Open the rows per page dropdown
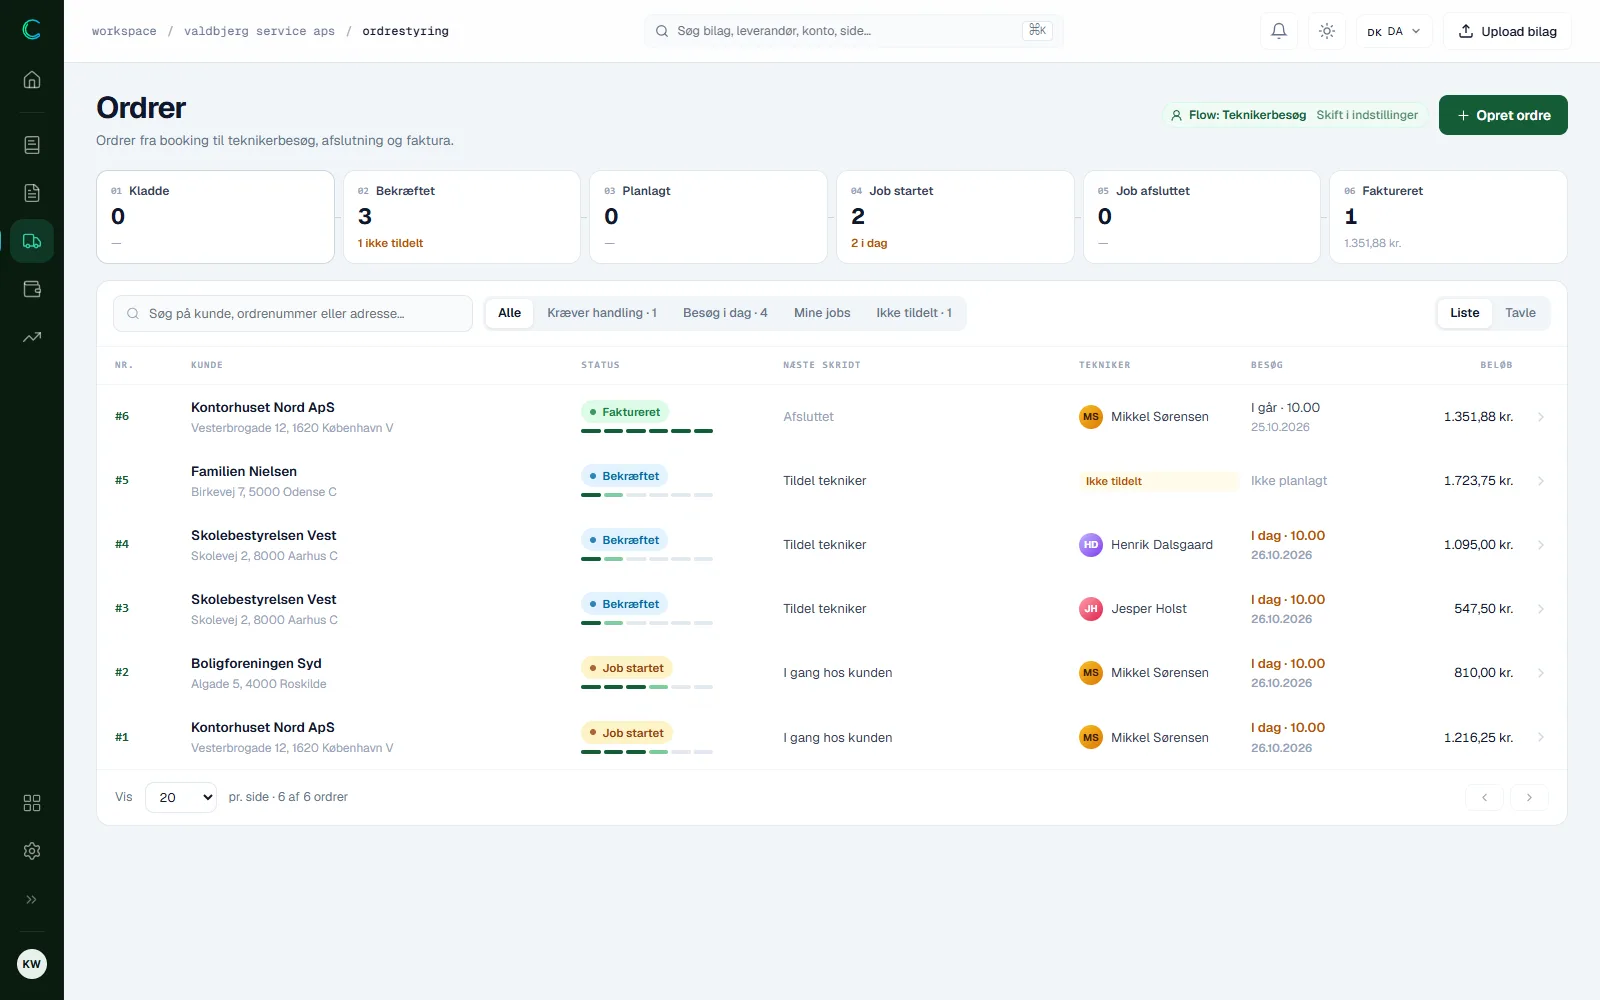Image resolution: width=1600 pixels, height=1000 pixels. tap(181, 797)
